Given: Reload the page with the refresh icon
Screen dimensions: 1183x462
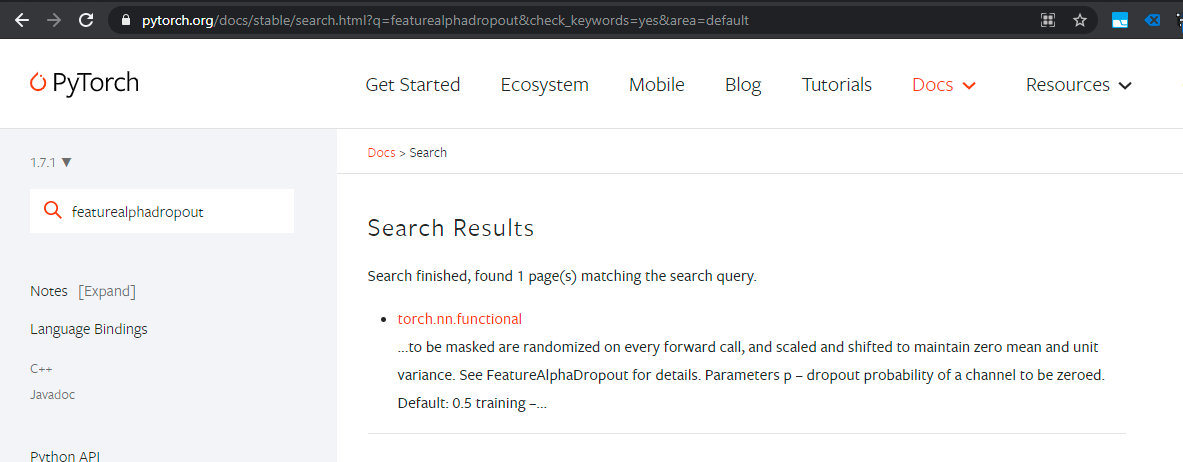Looking at the screenshot, I should pos(87,20).
